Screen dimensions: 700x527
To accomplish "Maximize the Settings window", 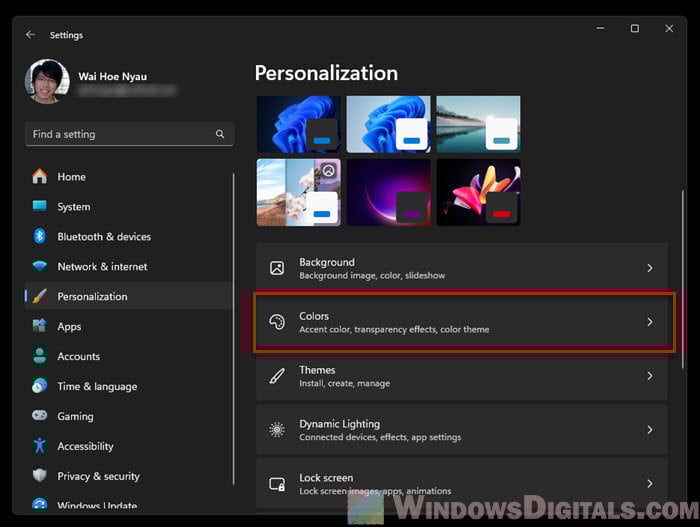I will point(634,28).
